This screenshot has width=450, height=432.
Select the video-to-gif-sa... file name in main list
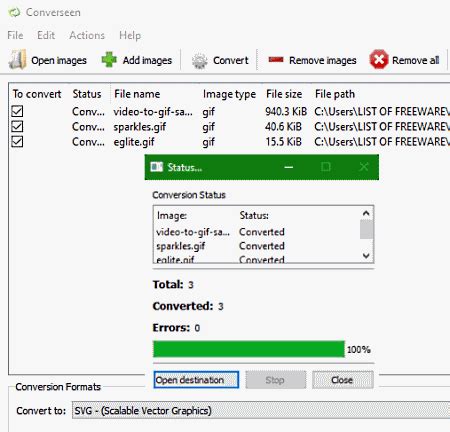point(153,112)
